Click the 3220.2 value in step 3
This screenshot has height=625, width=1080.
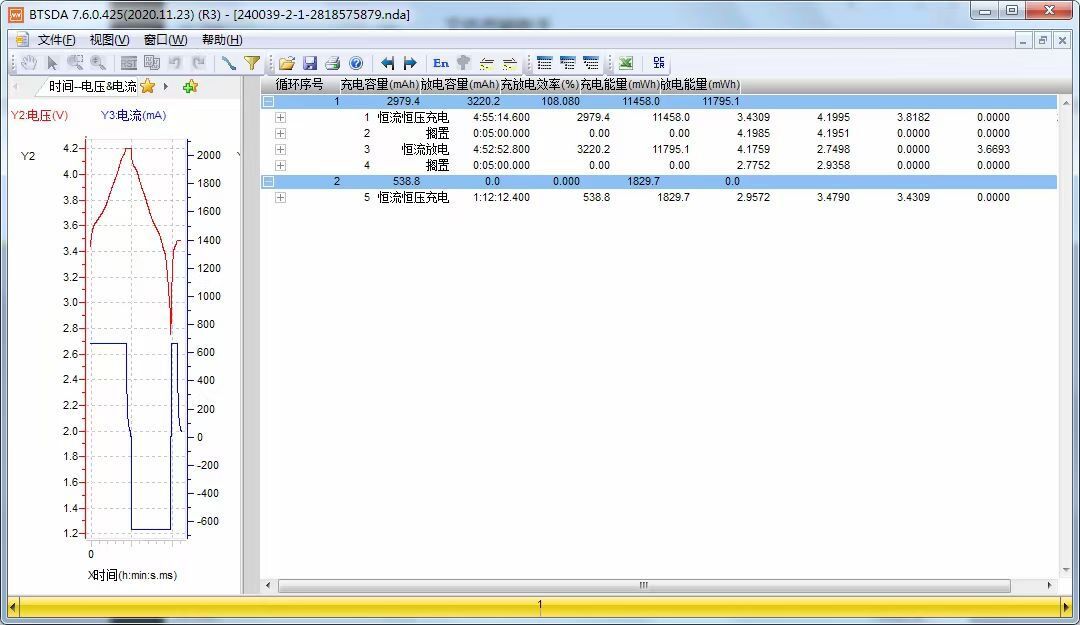593,150
